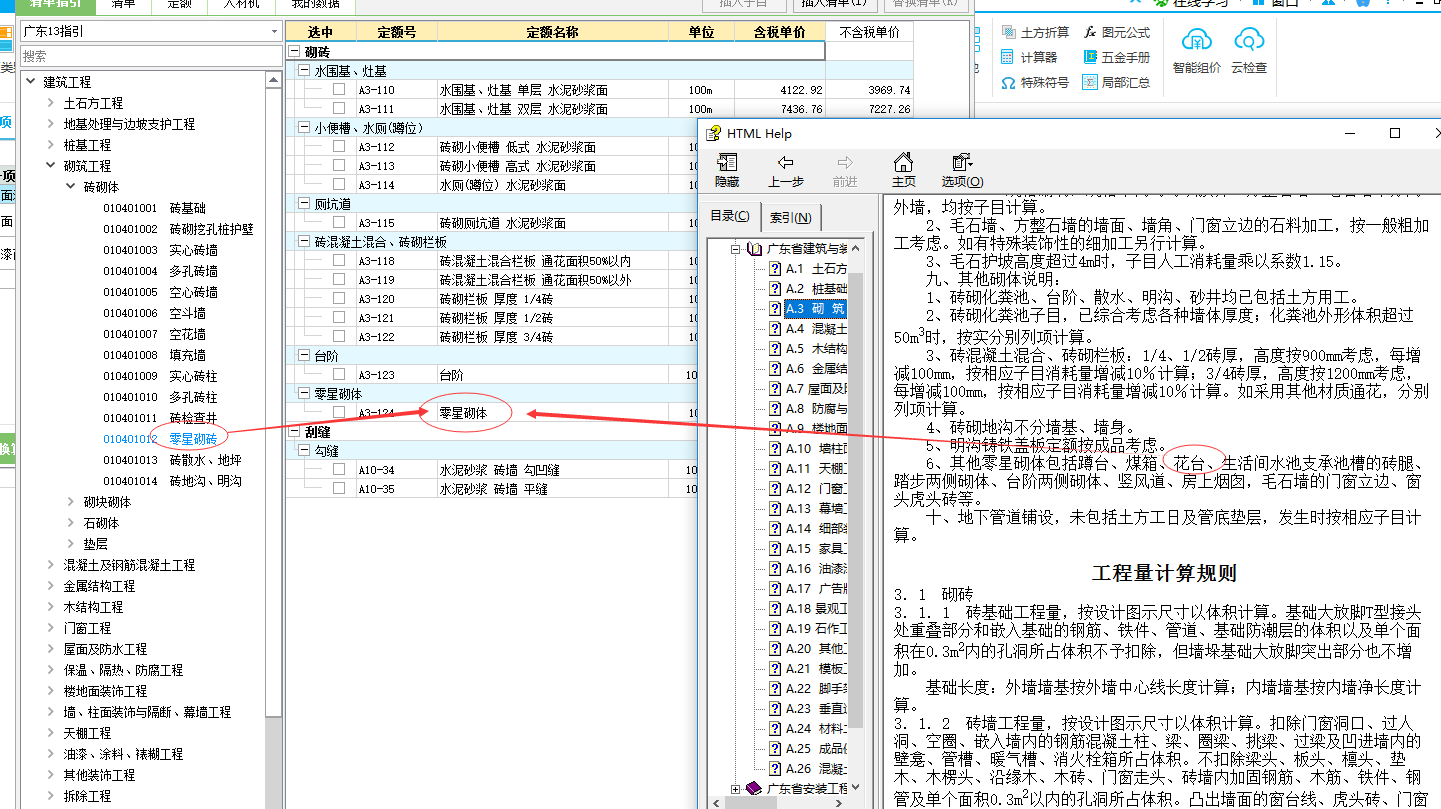Click the 含税单价 column header
Image resolution: width=1441 pixels, height=809 pixels.
(779, 32)
